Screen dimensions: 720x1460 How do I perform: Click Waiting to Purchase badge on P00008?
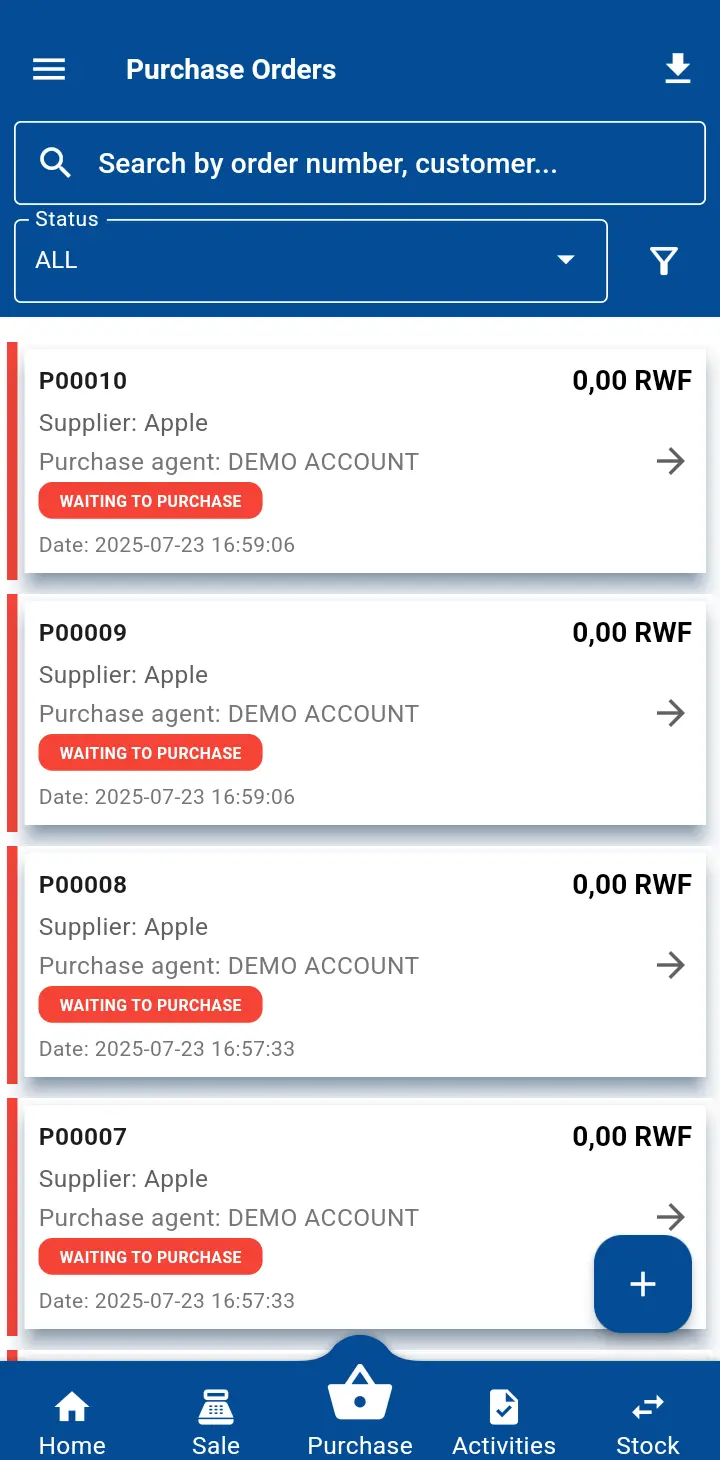click(150, 1005)
